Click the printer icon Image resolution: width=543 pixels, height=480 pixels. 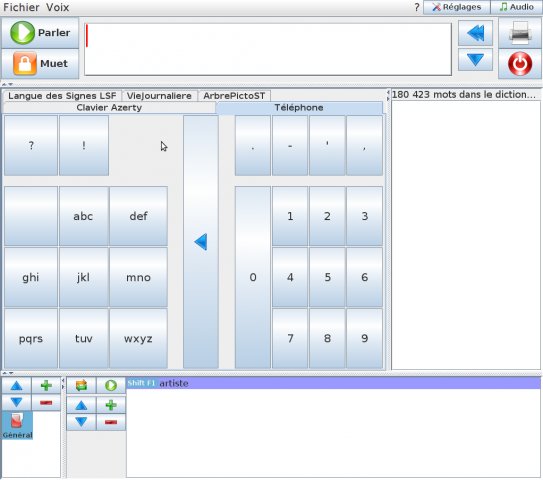[520, 33]
